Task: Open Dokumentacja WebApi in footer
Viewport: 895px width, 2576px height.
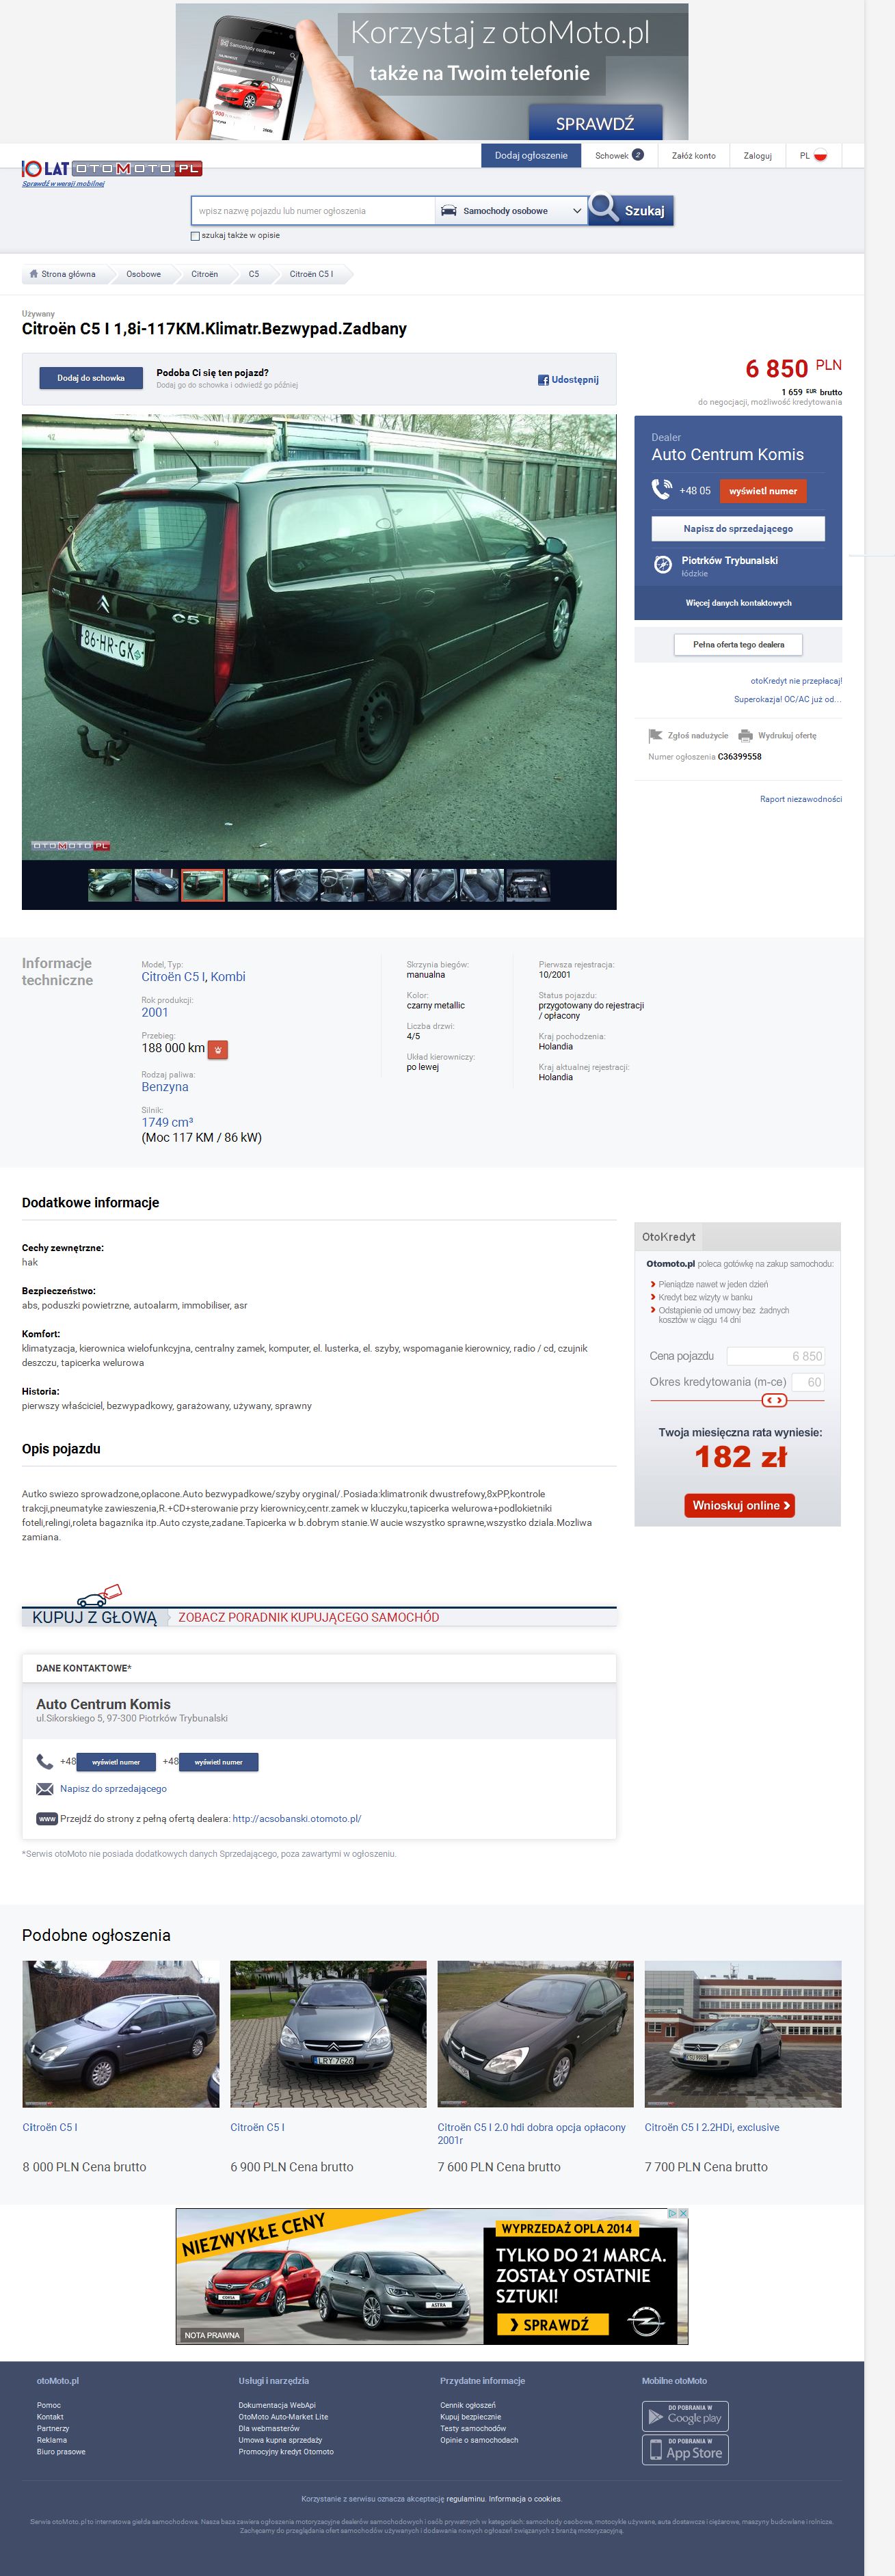Action: (x=277, y=2405)
